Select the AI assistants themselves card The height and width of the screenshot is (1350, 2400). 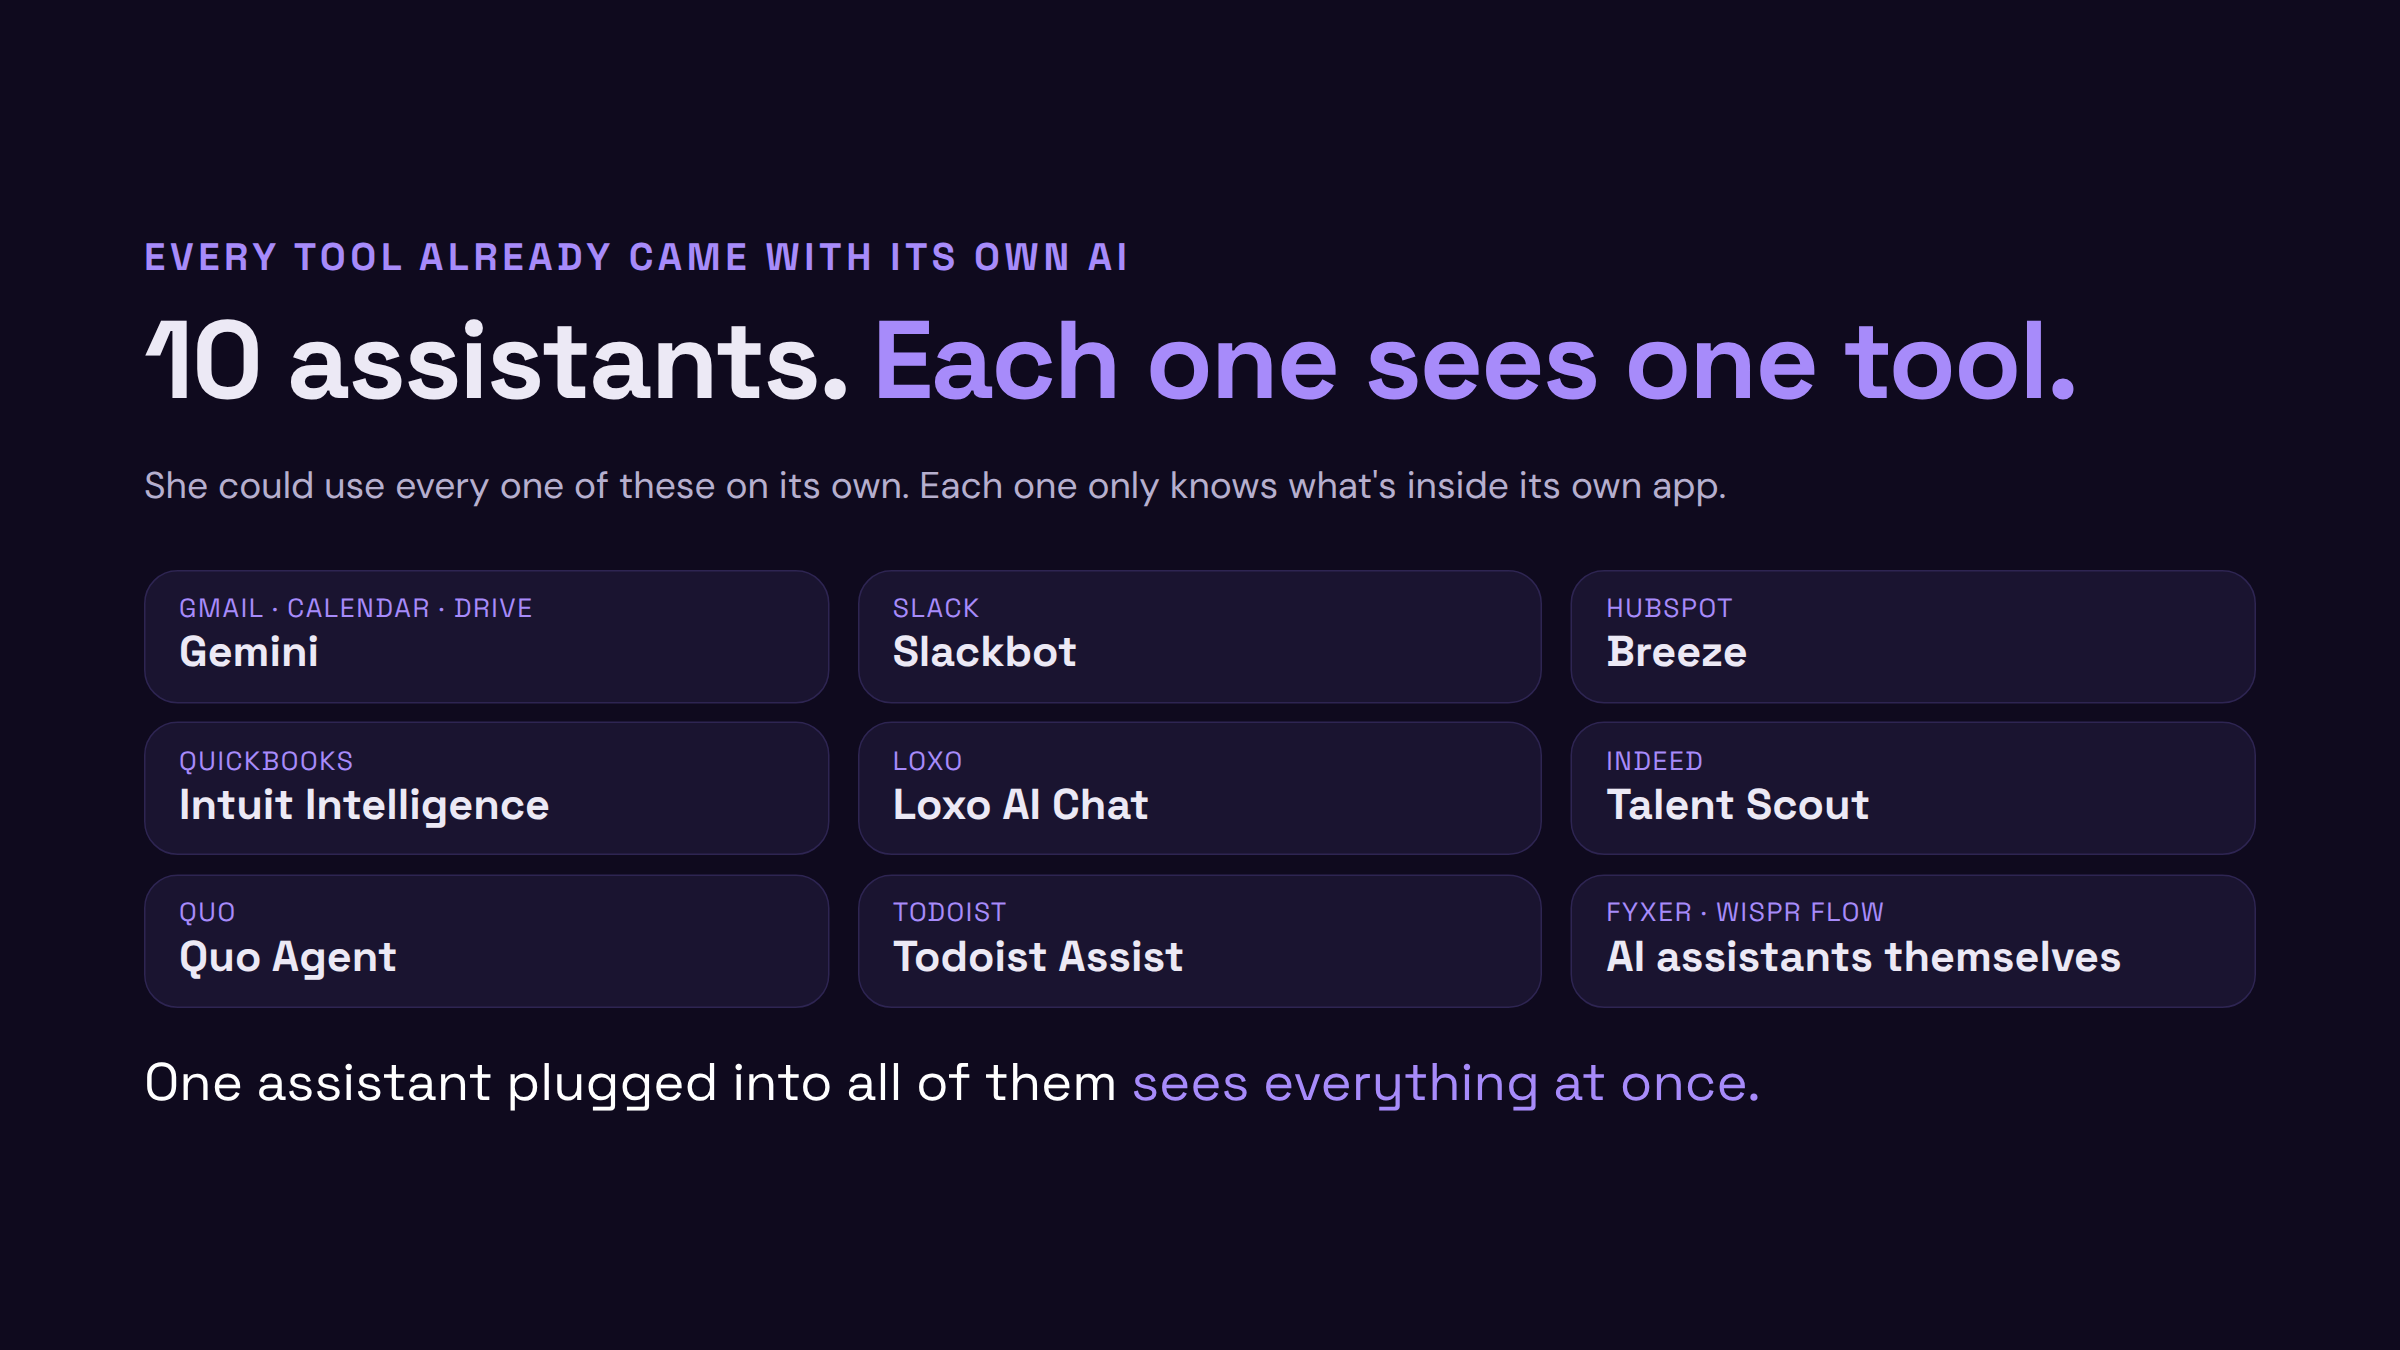[1913, 941]
